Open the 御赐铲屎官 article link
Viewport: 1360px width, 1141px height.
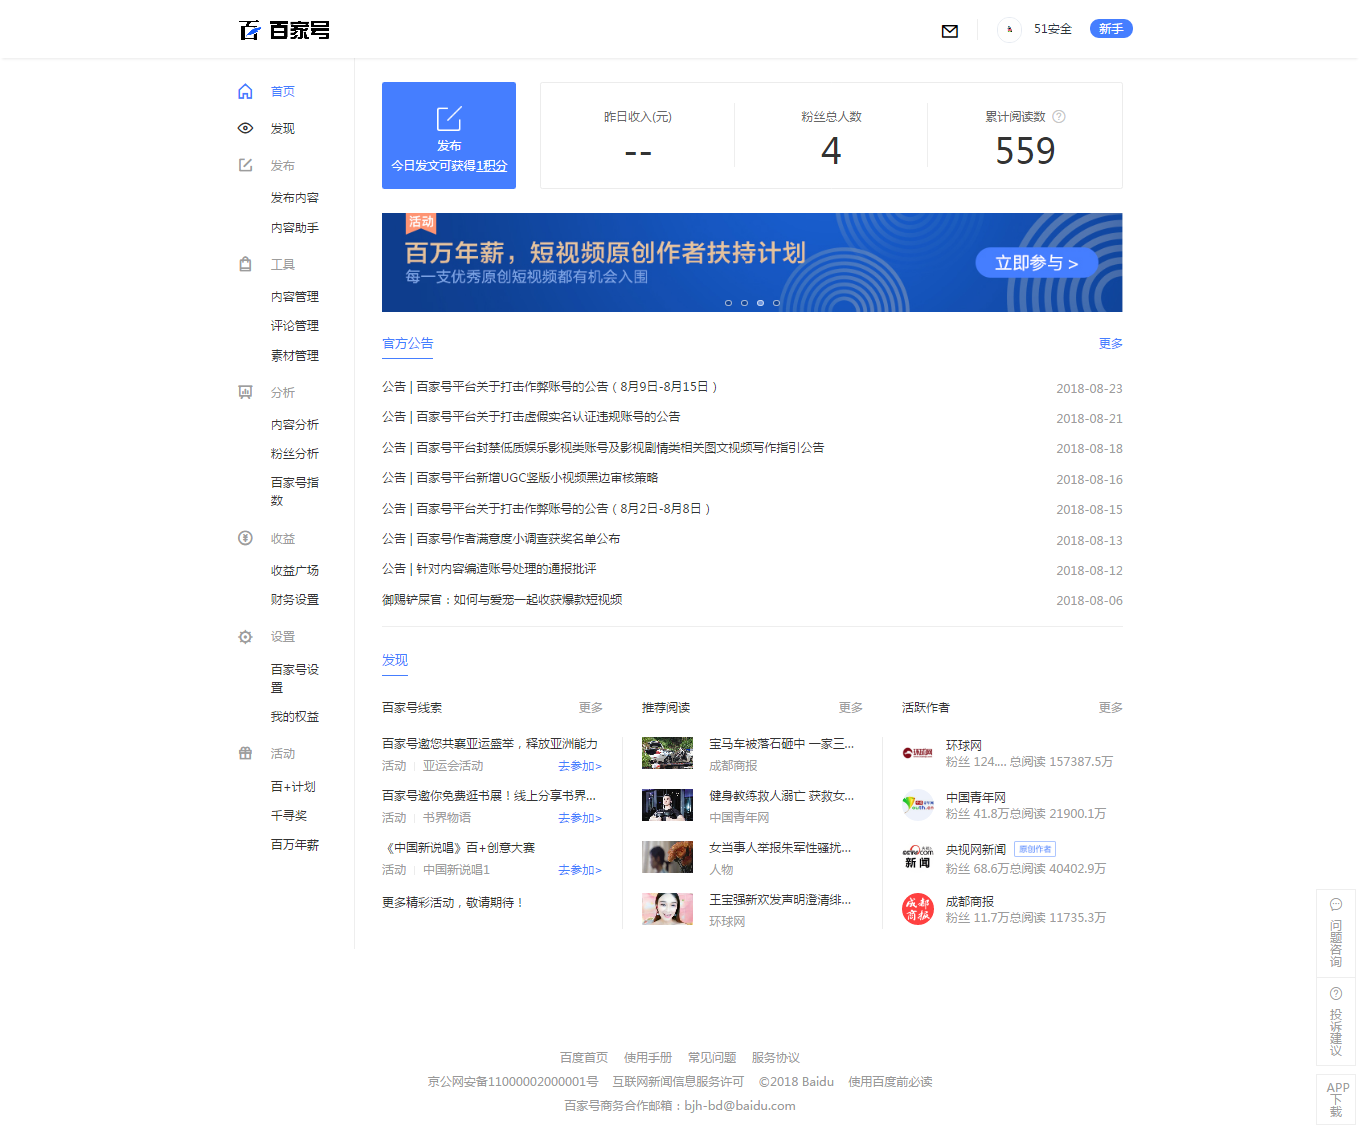502,600
